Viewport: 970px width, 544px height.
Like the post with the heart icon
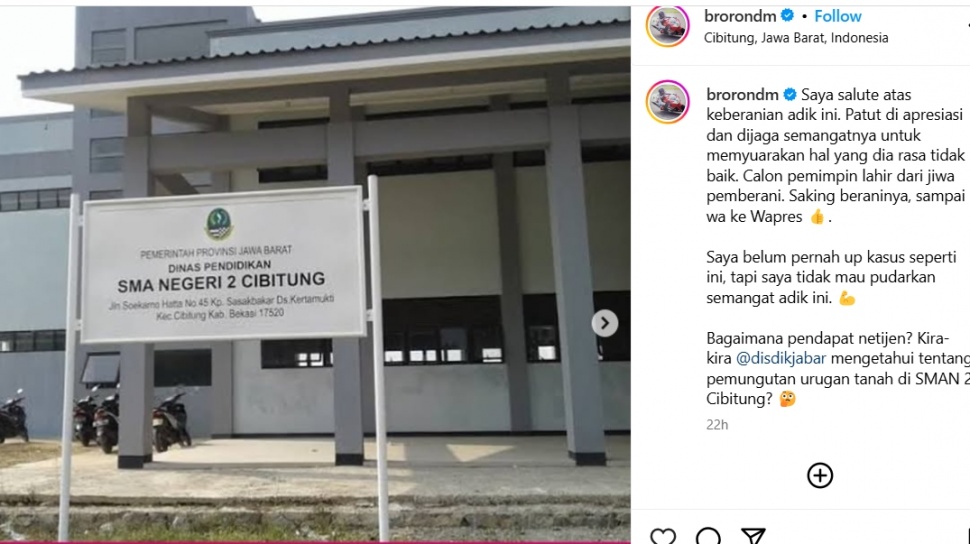(663, 536)
